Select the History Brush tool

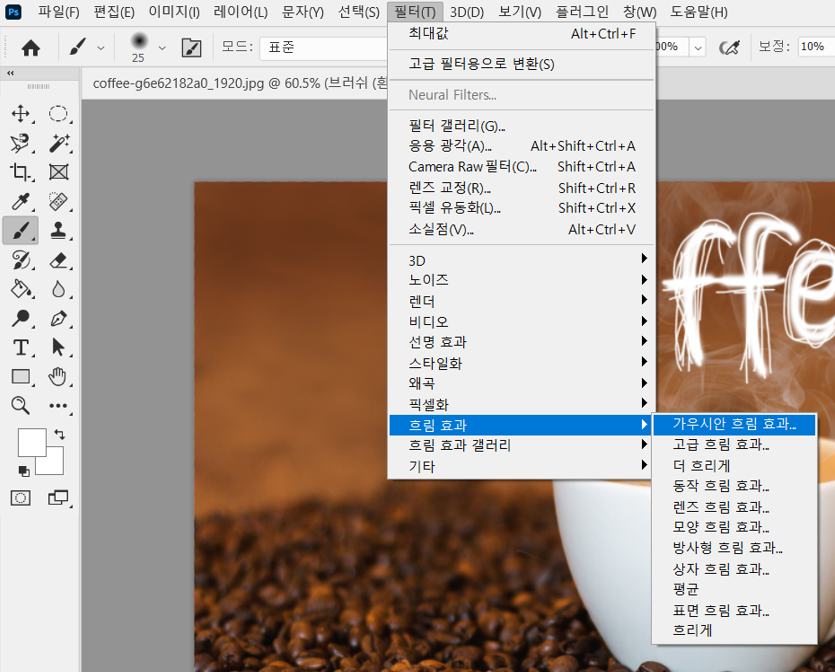coord(21,260)
